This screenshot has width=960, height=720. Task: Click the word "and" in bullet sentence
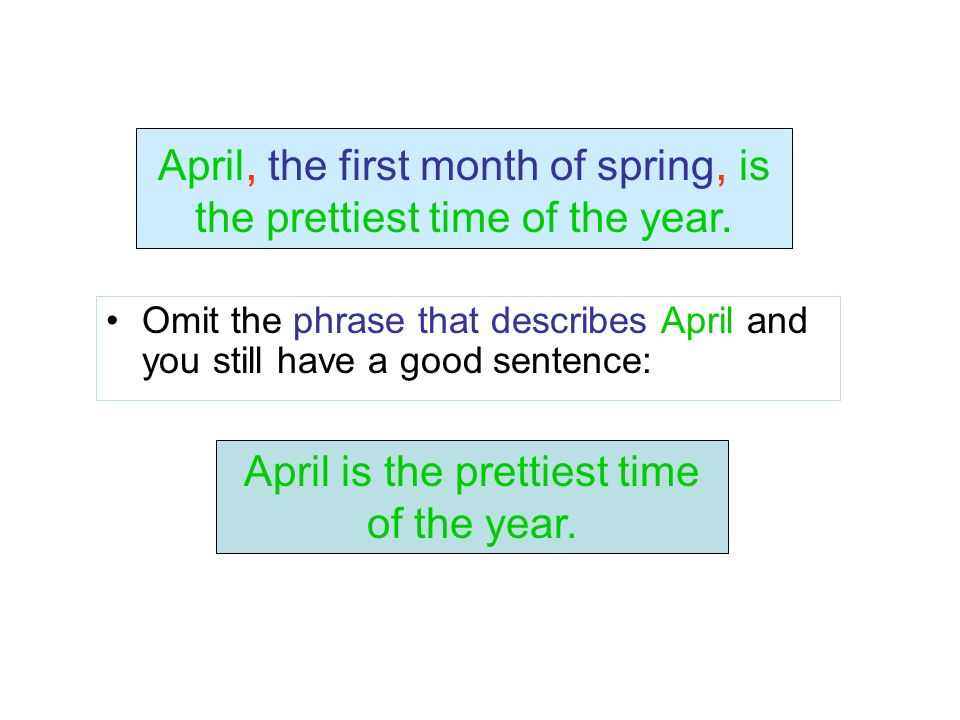point(777,320)
